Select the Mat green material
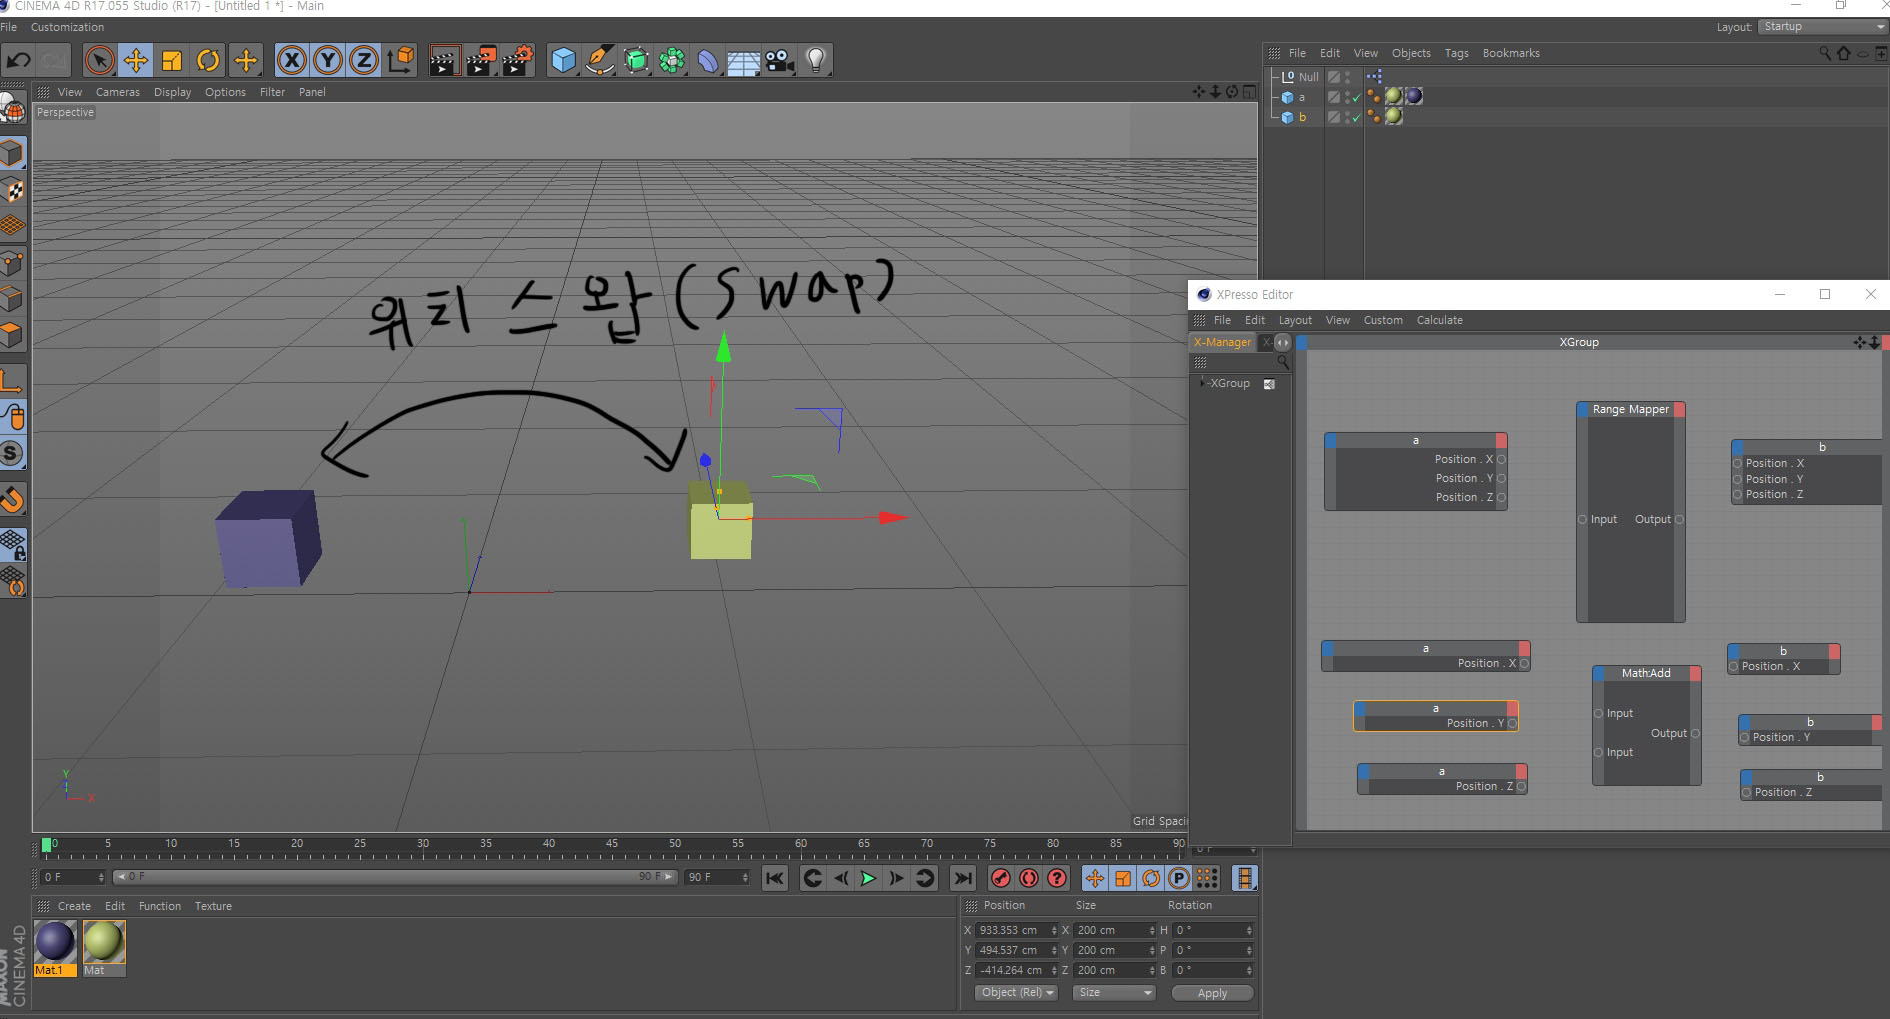The image size is (1890, 1019). click(x=104, y=948)
